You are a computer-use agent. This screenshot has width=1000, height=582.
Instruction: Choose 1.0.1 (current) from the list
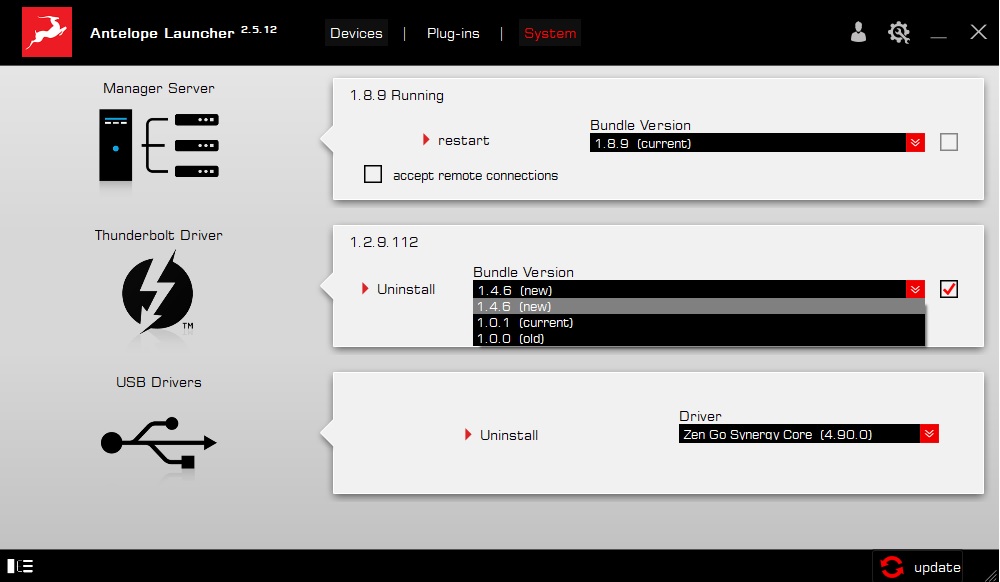coord(699,323)
